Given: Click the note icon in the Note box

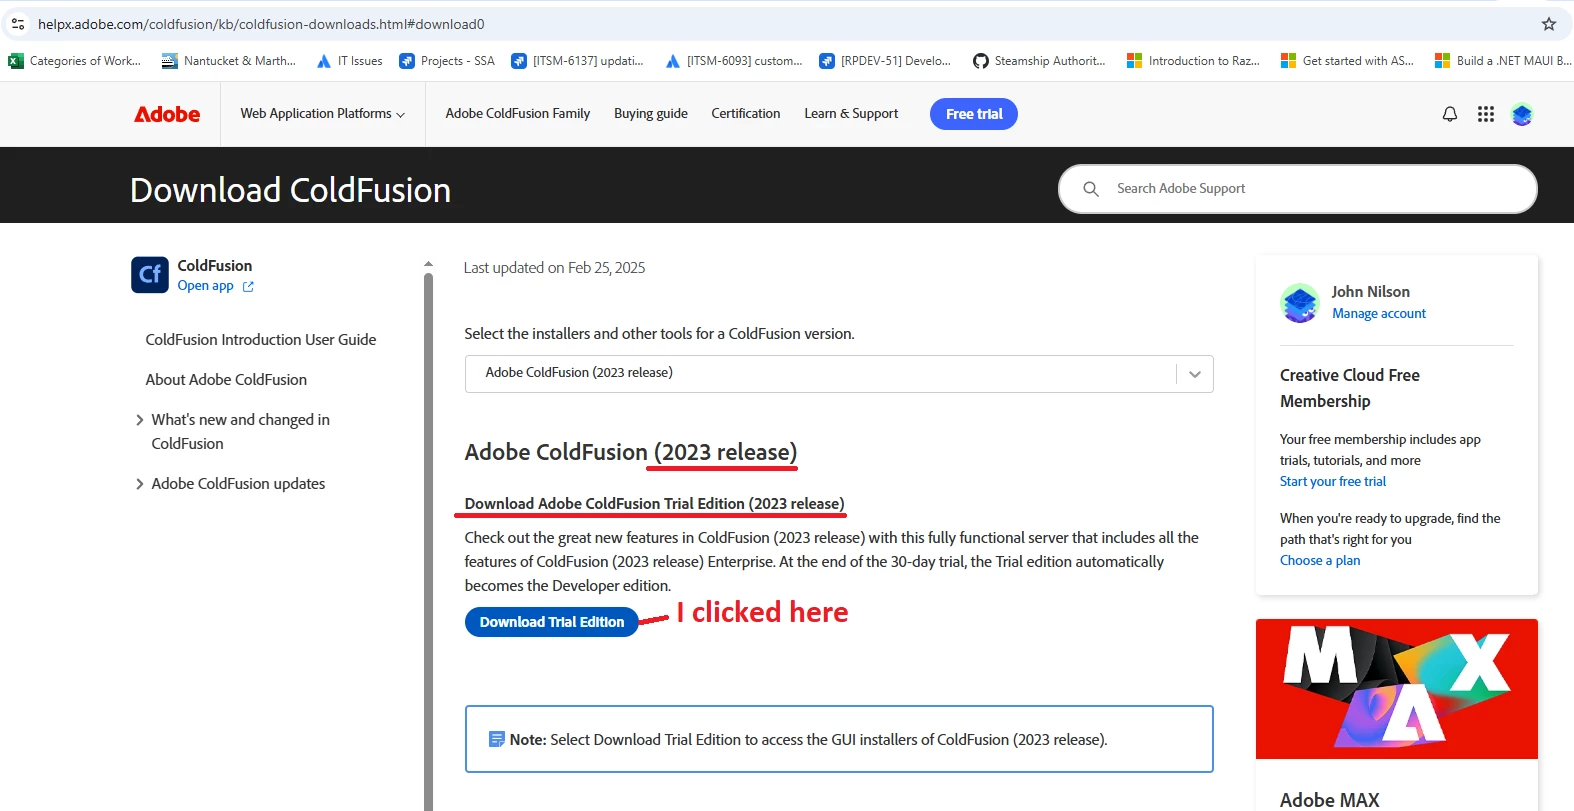Looking at the screenshot, I should click(496, 739).
